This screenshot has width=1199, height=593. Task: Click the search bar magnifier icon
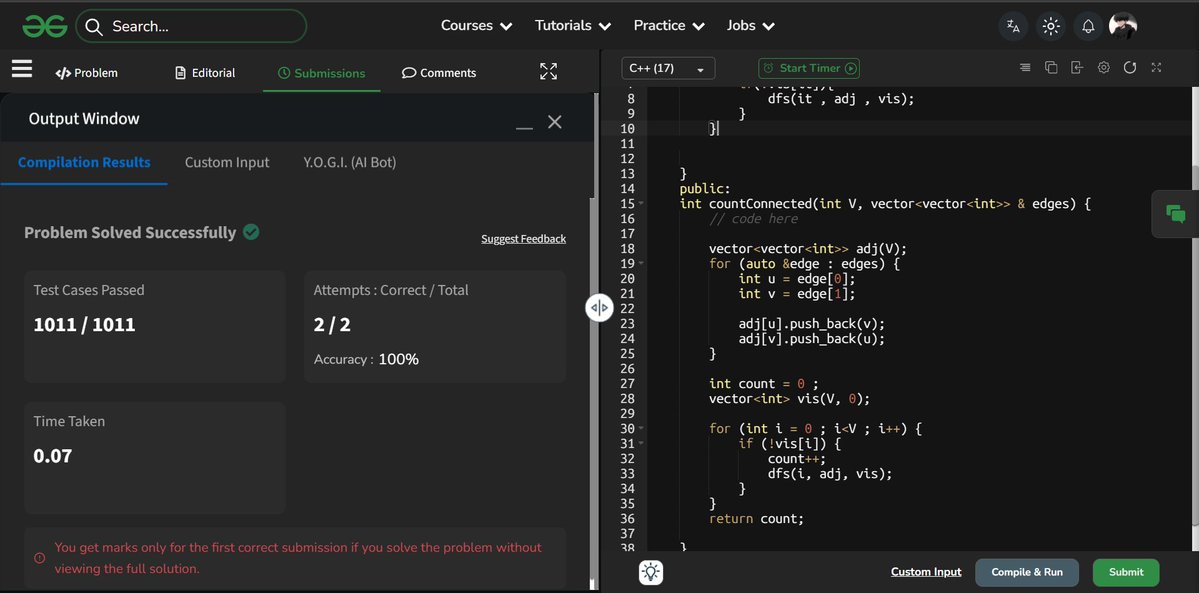(94, 27)
